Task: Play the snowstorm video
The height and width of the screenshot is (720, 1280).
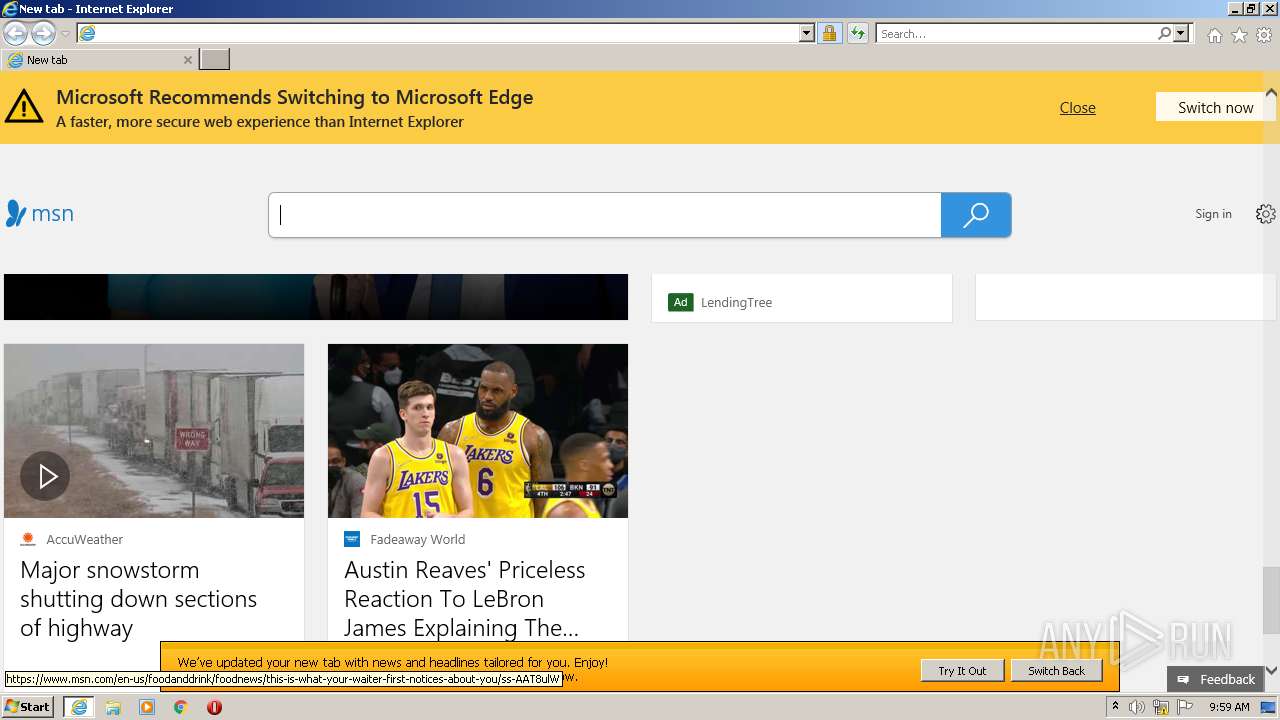Action: pyautogui.click(x=45, y=476)
